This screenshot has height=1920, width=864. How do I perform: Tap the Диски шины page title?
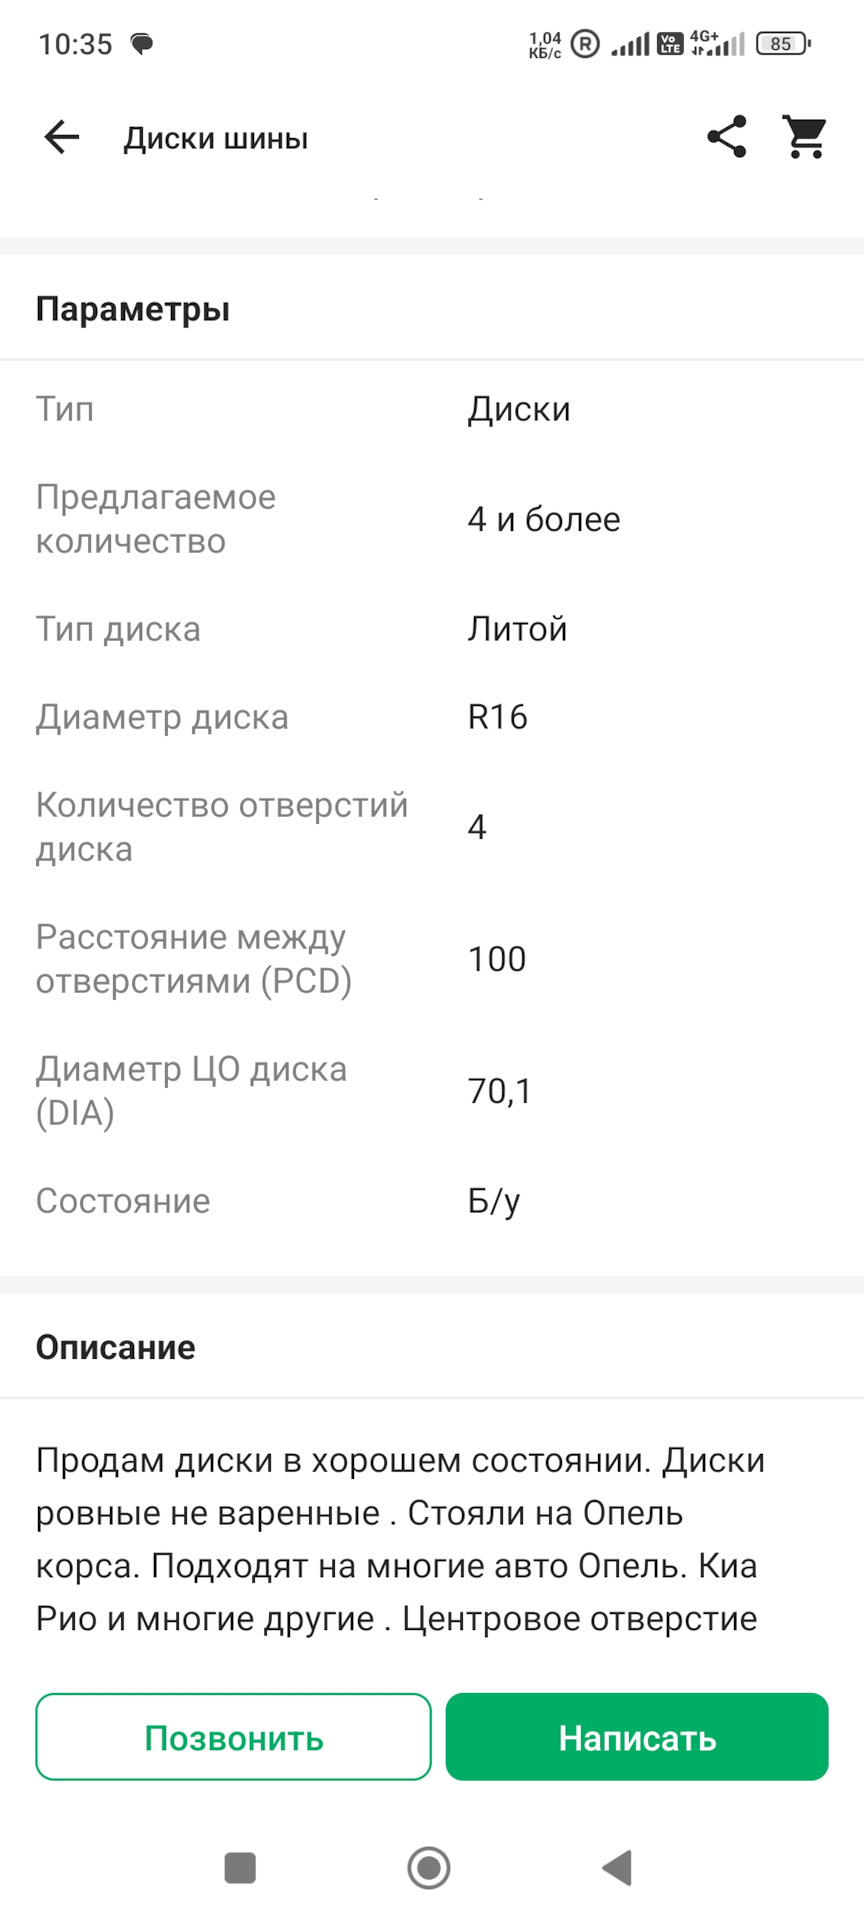coord(216,138)
